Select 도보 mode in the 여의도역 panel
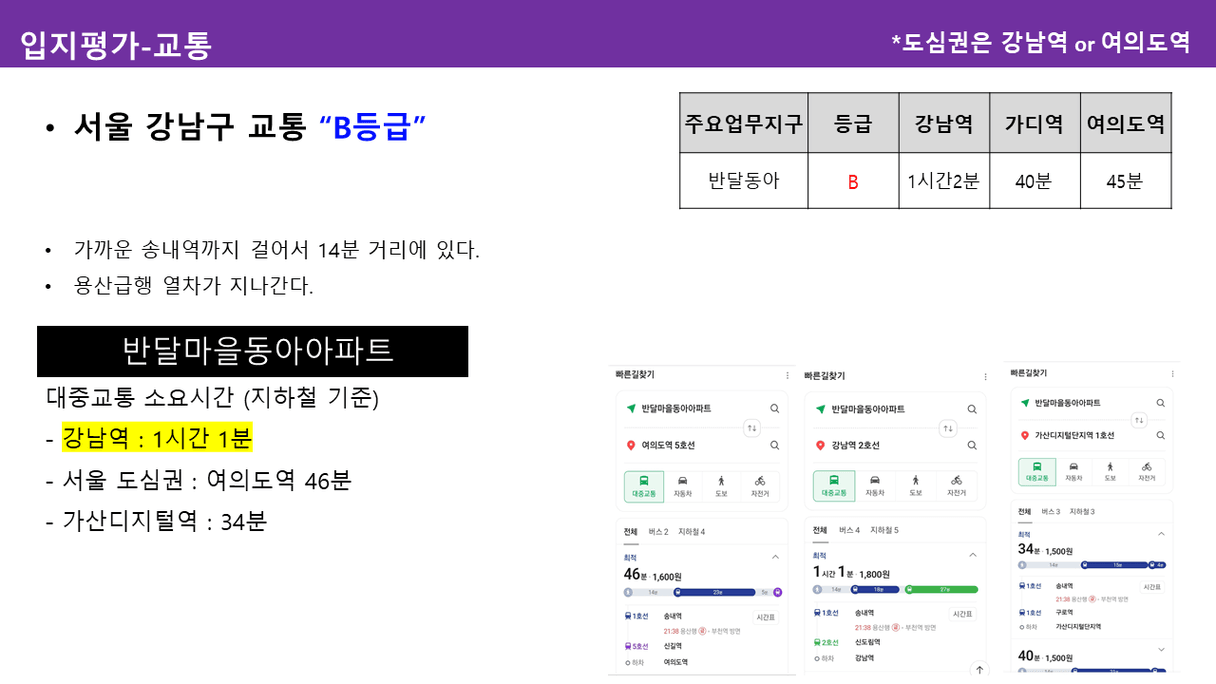 click(x=721, y=486)
